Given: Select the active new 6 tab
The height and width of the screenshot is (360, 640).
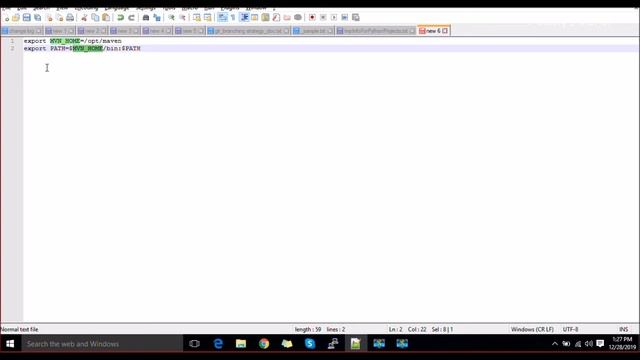Looking at the screenshot, I should tap(433, 31).
